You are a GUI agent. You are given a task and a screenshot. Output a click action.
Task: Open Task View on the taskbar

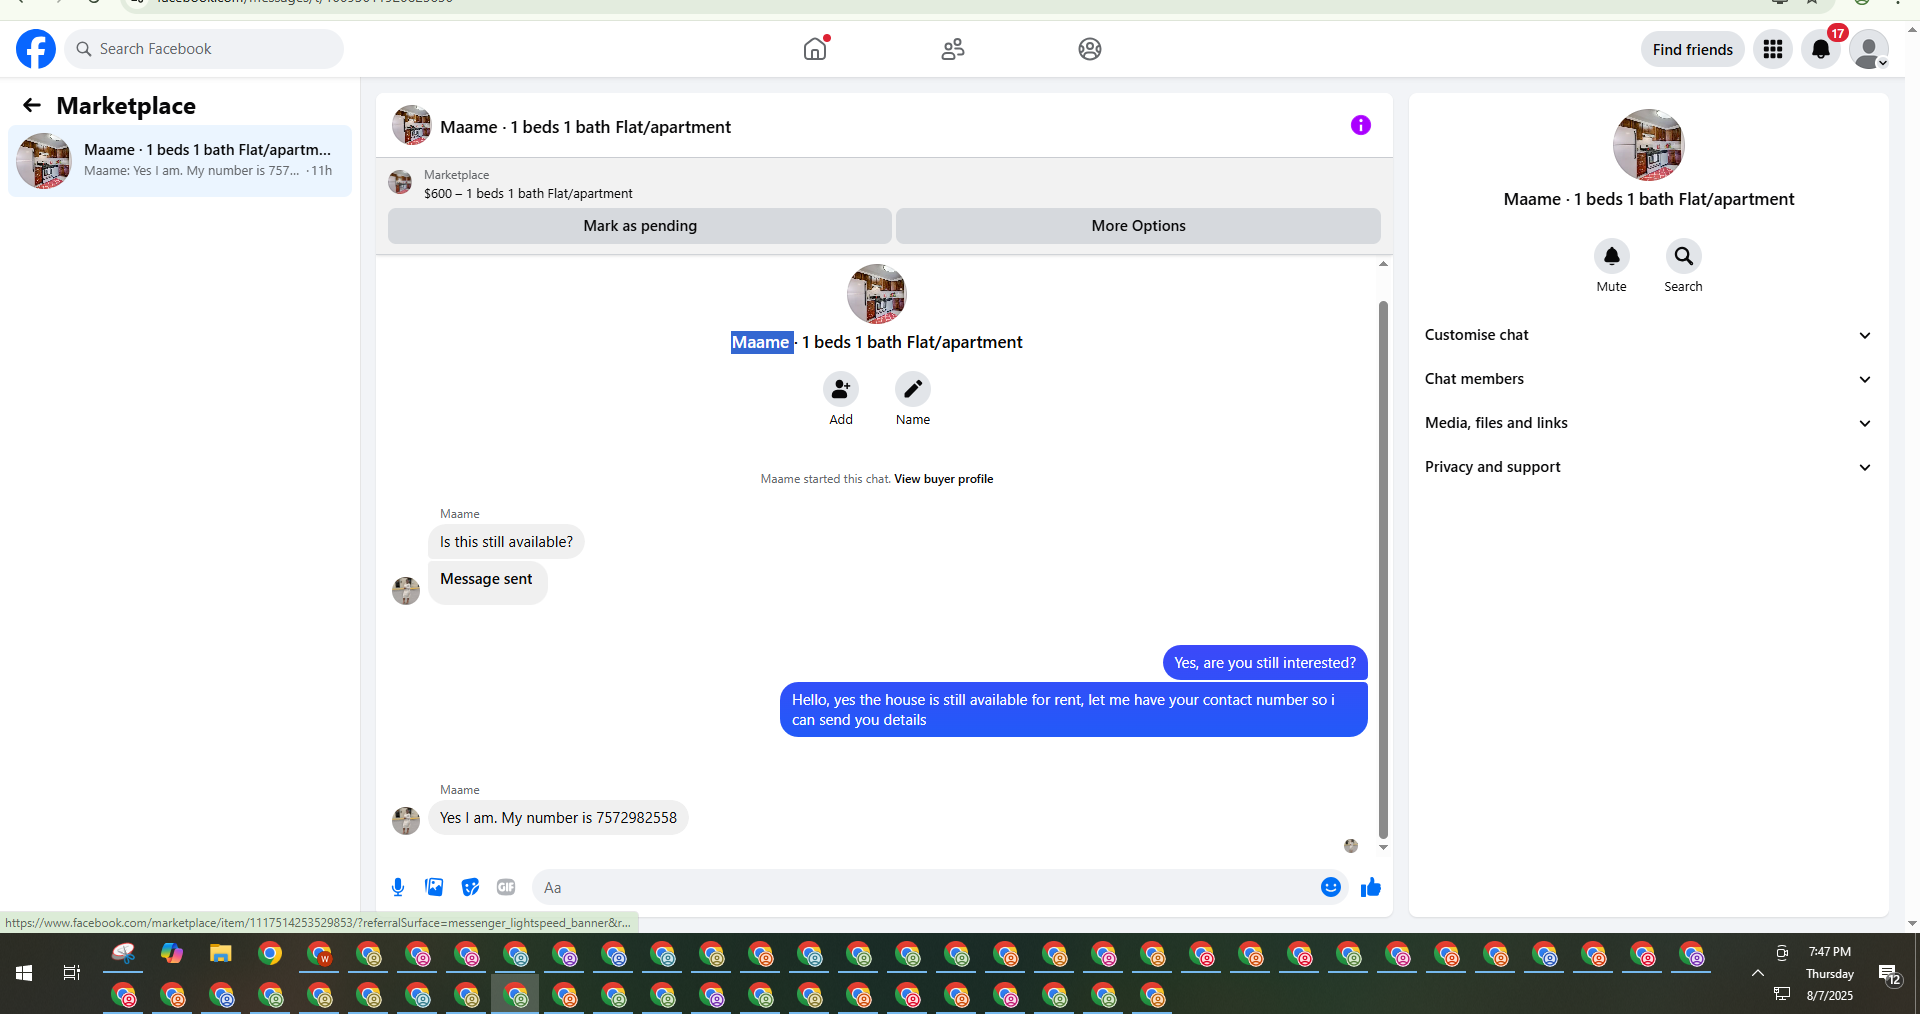[72, 973]
